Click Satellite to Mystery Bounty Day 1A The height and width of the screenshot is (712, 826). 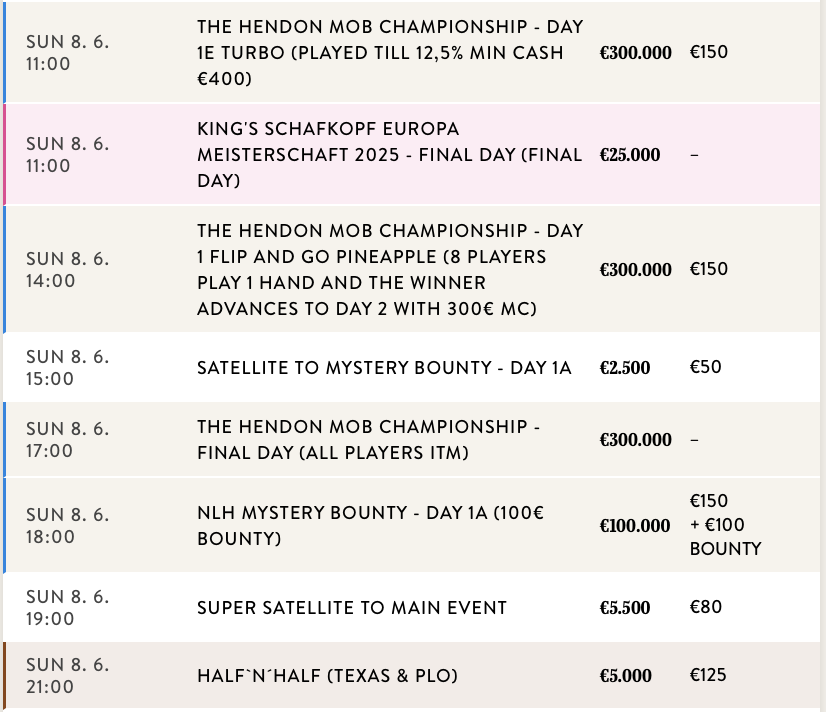tap(384, 367)
